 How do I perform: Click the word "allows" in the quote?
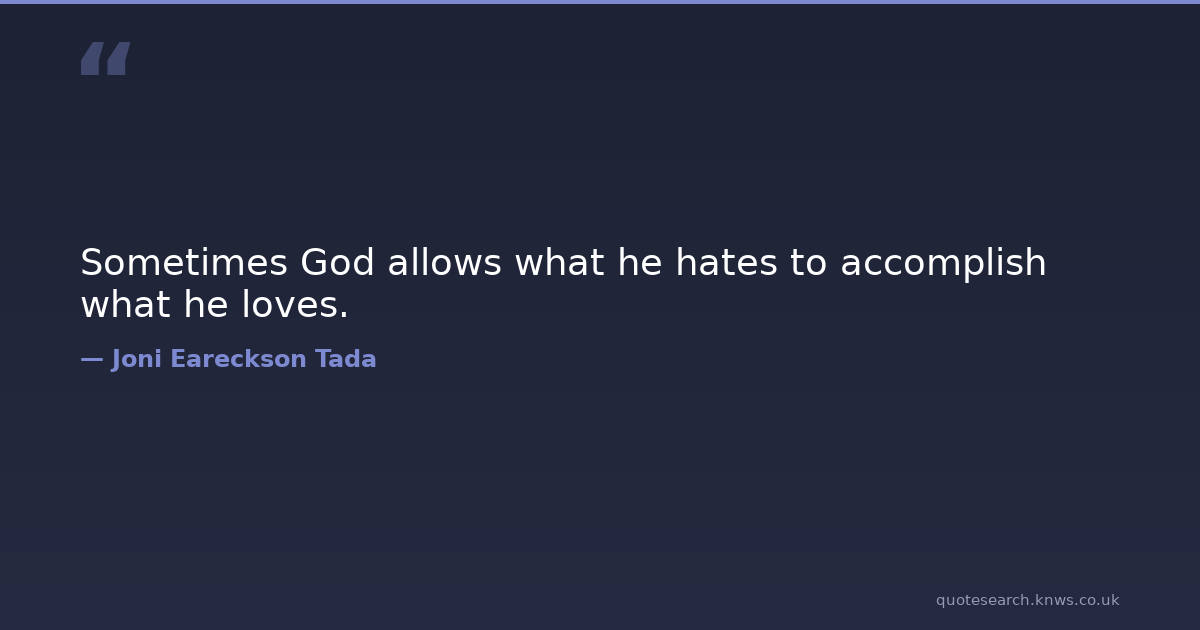click(444, 263)
